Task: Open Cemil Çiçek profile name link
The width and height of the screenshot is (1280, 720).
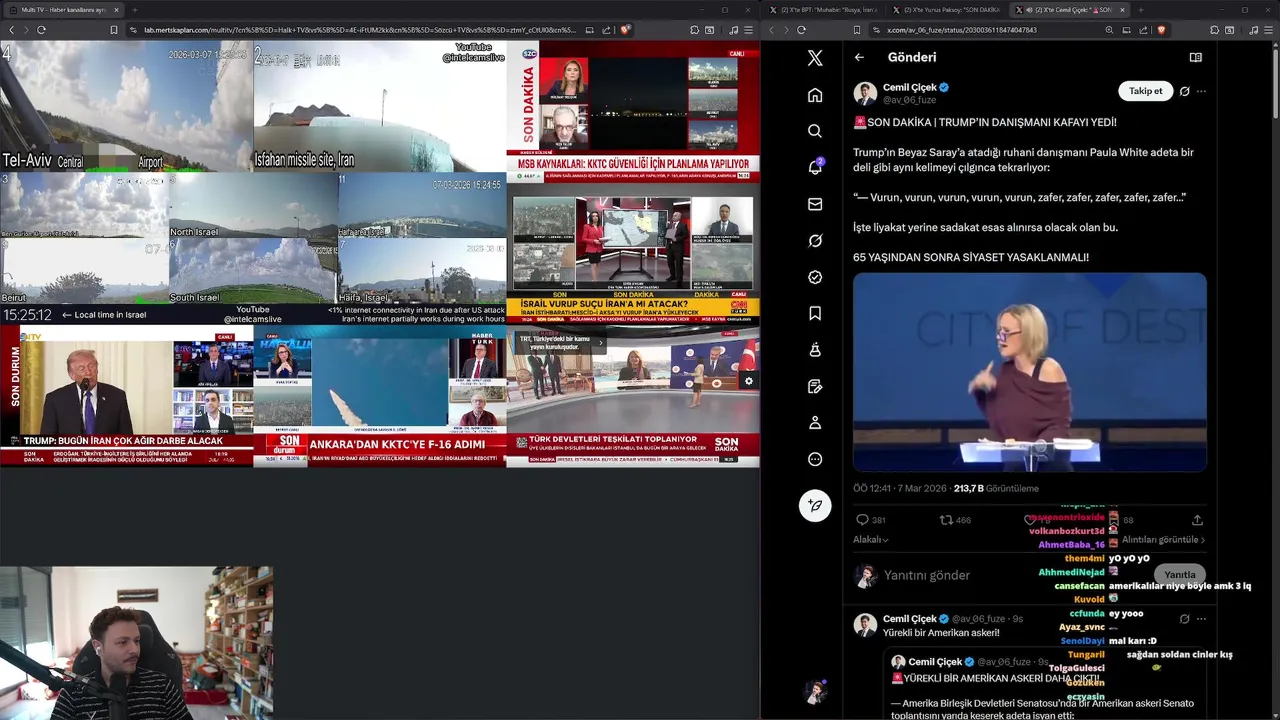Action: coord(909,88)
